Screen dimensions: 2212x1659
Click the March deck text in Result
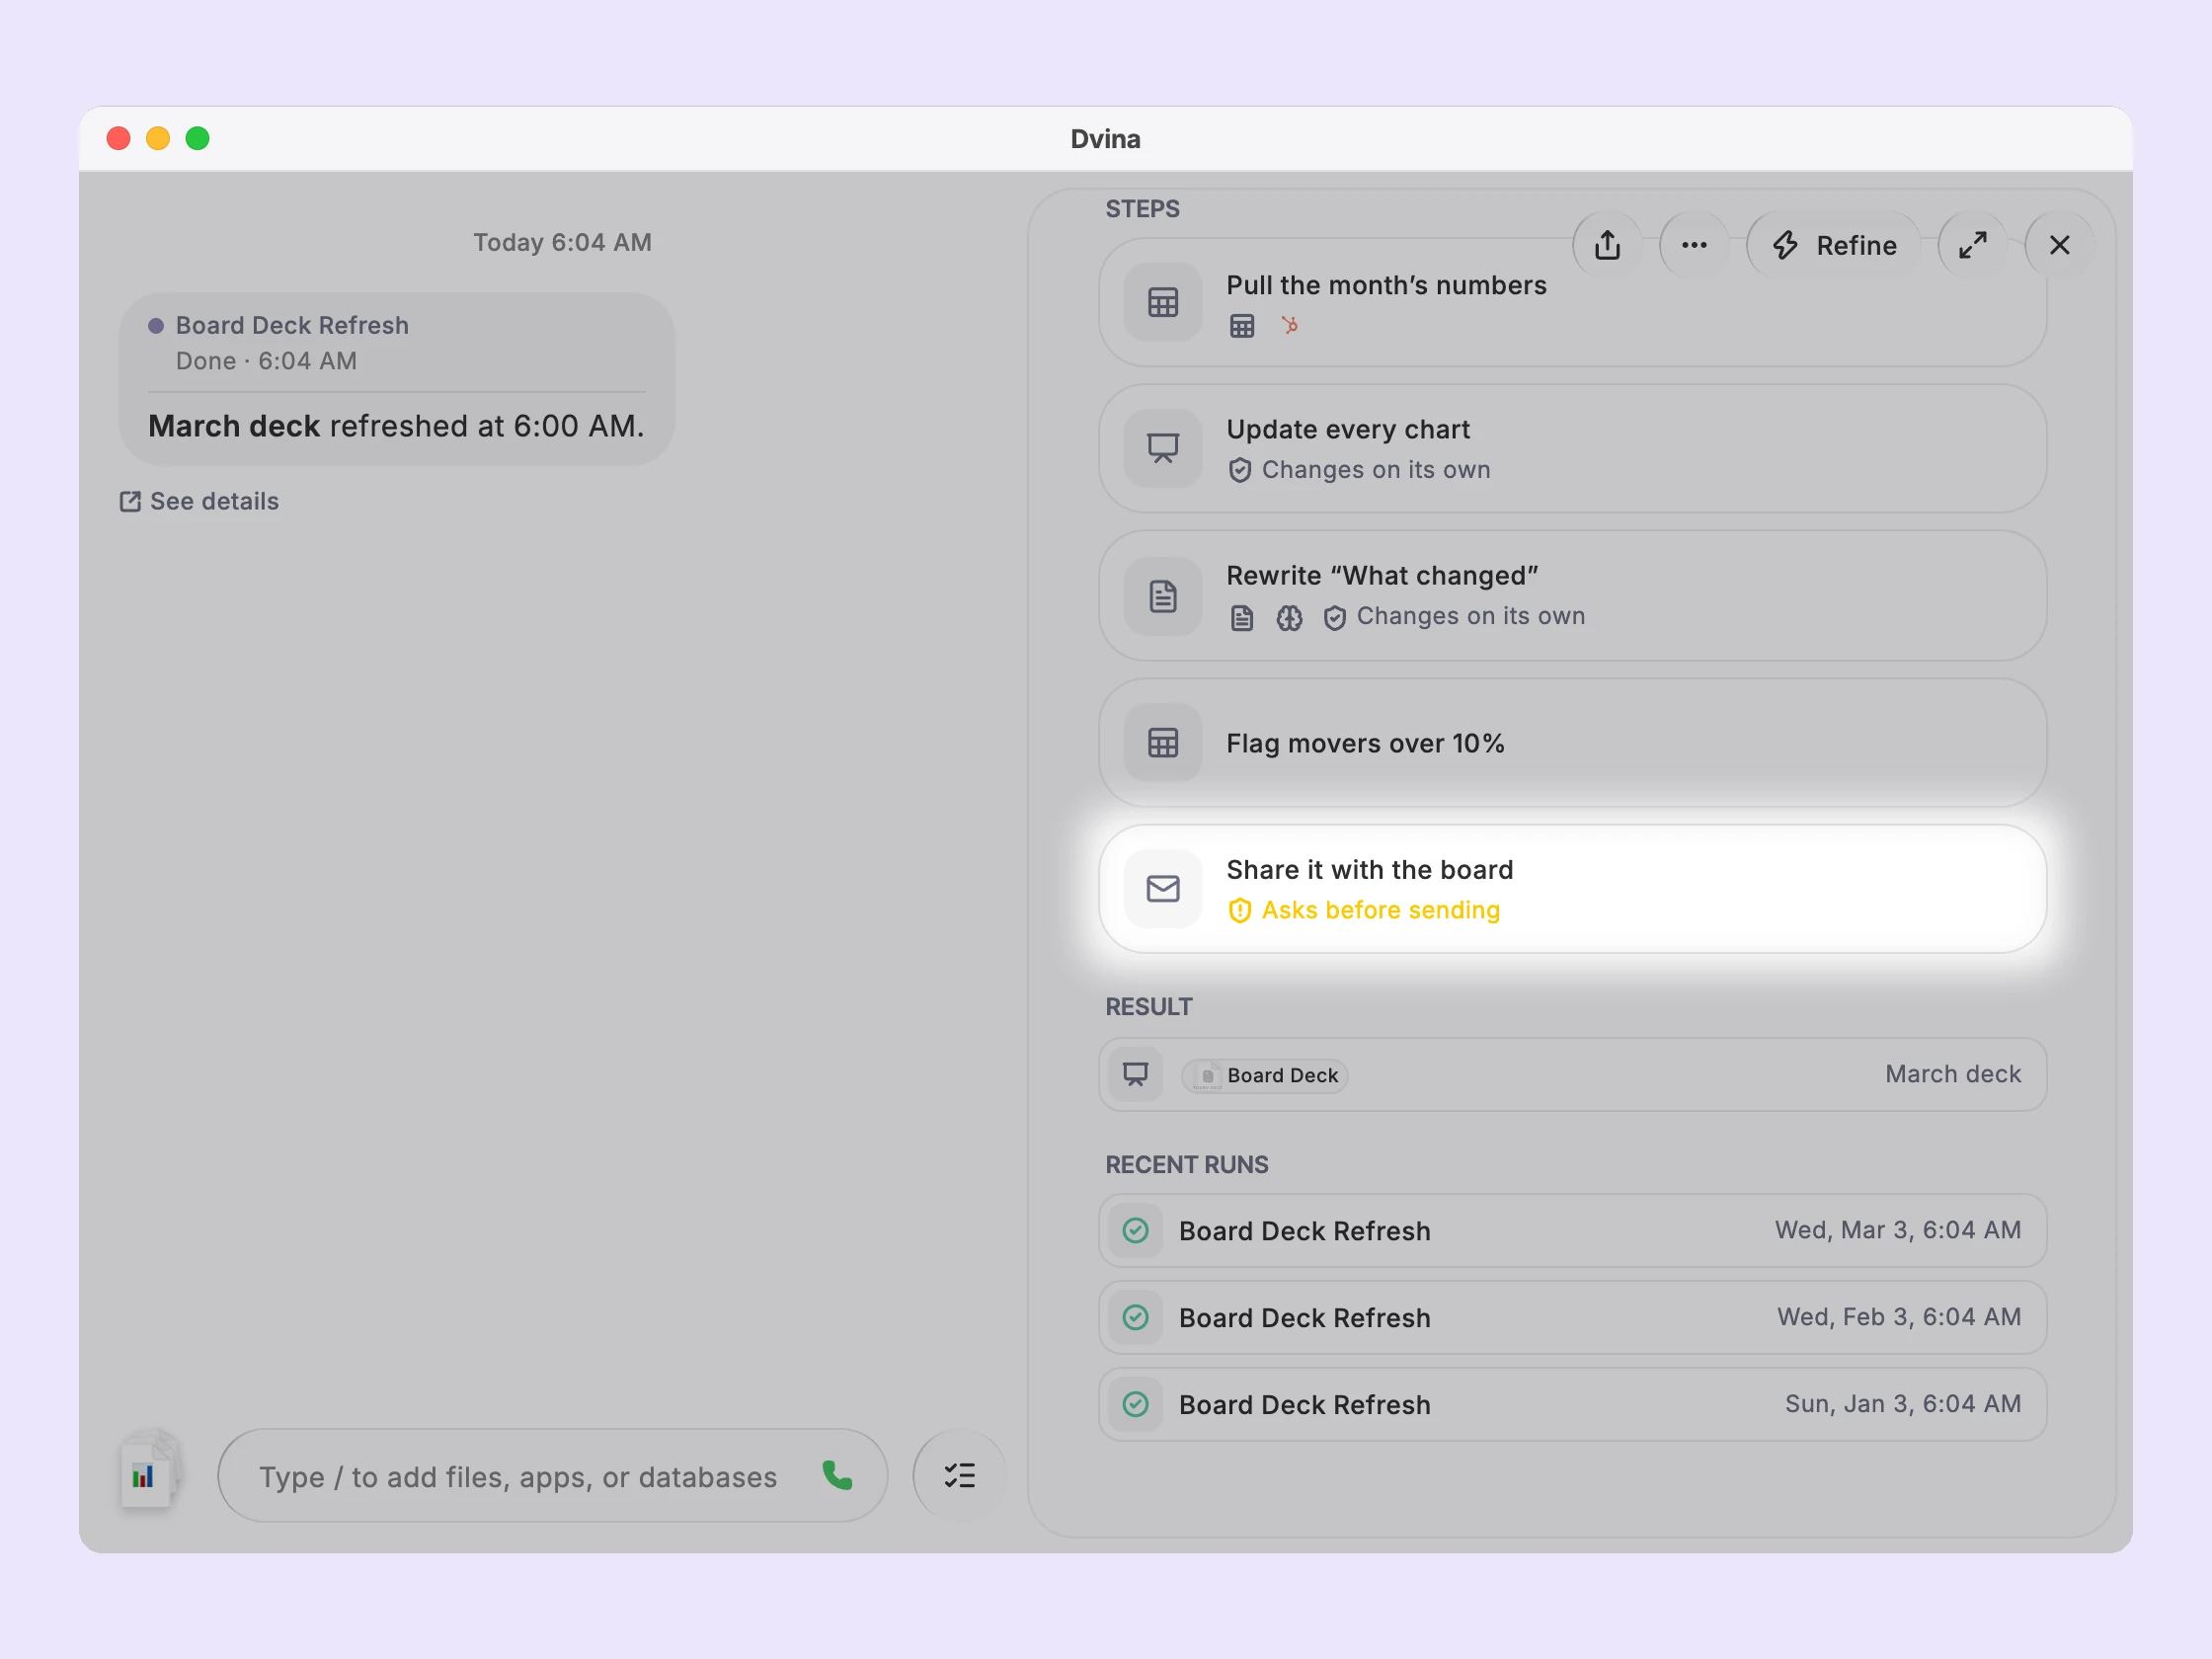(x=1952, y=1074)
